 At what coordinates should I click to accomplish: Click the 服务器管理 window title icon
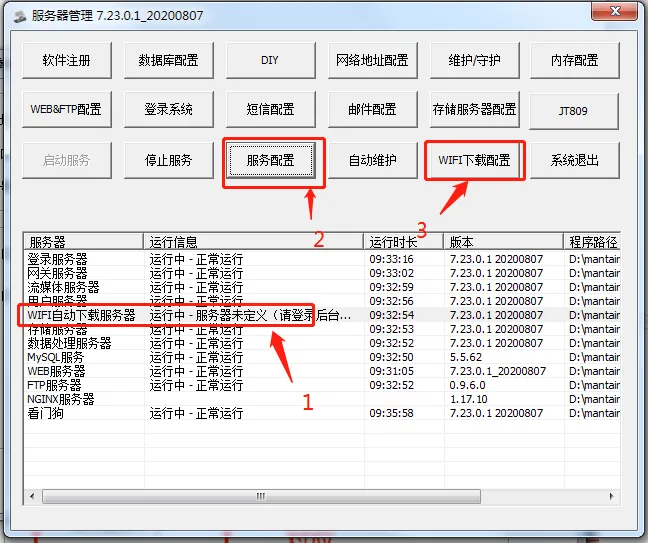pyautogui.click(x=20, y=17)
